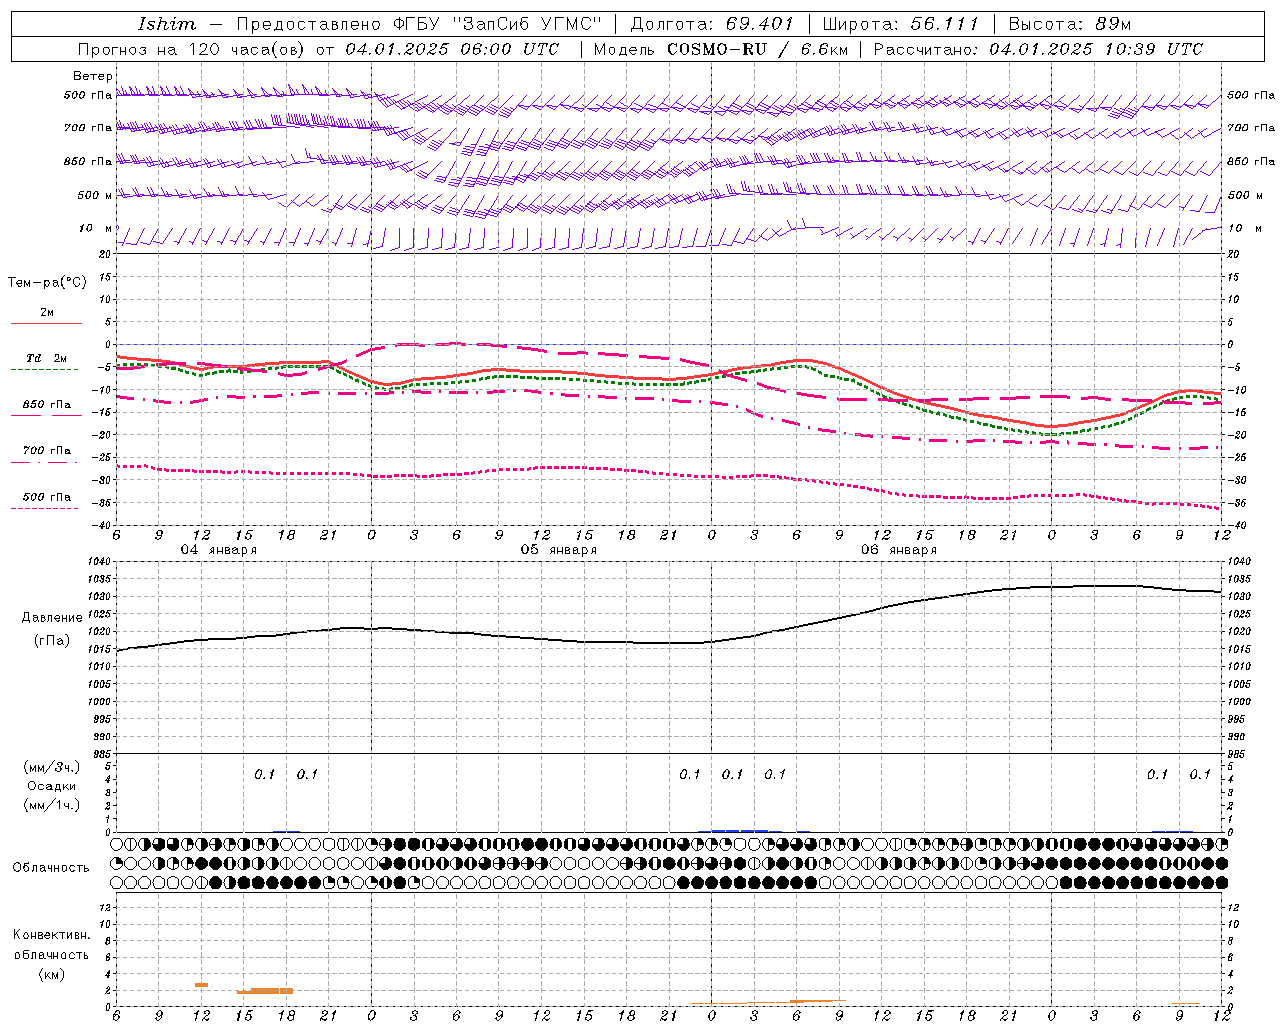The image size is (1280, 1024).
Task: Click the "(мм/1ч.)" precipitation unit label
Action: [52, 805]
